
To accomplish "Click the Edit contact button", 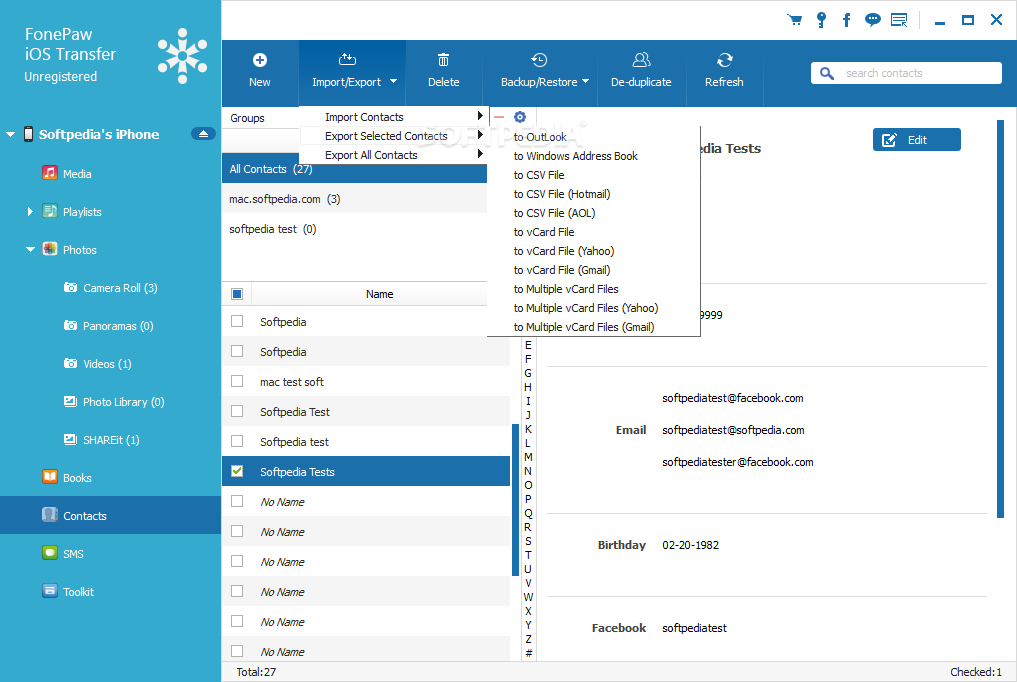I will coord(916,139).
